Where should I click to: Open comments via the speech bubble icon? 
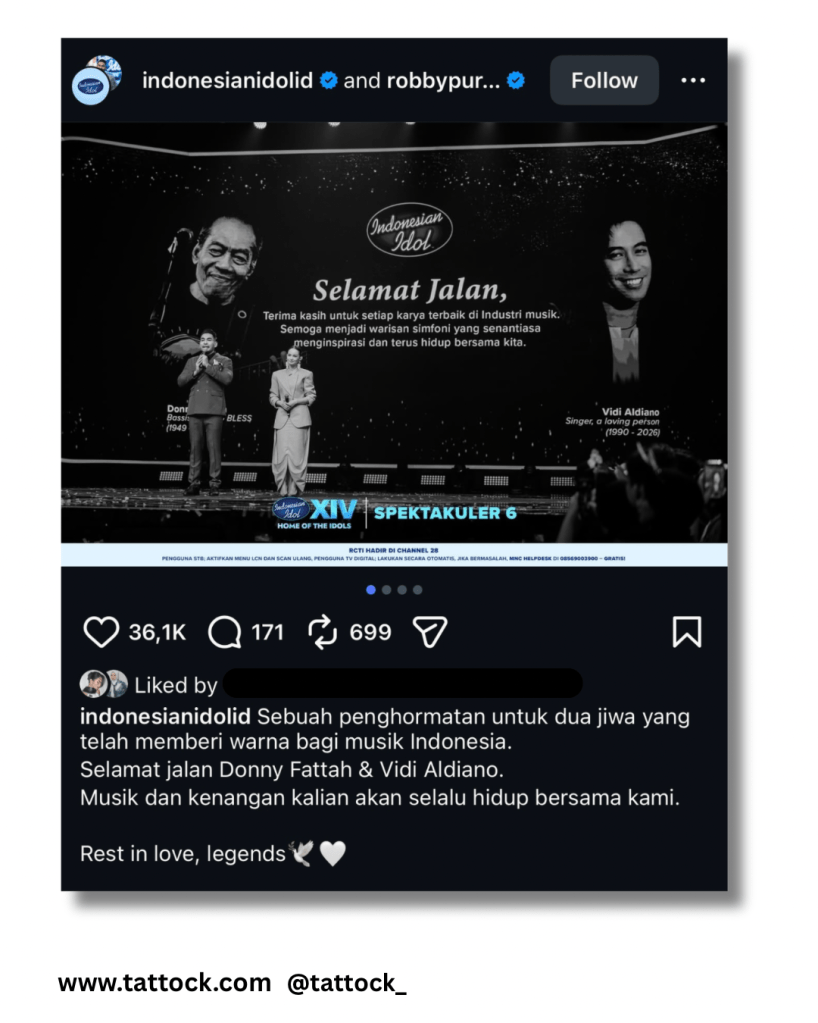click(x=224, y=632)
